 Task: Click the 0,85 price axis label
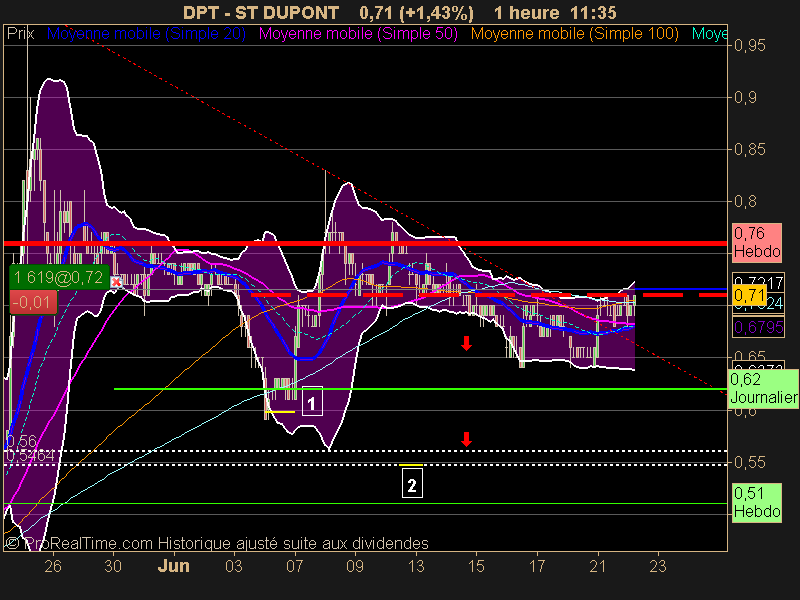point(749,149)
